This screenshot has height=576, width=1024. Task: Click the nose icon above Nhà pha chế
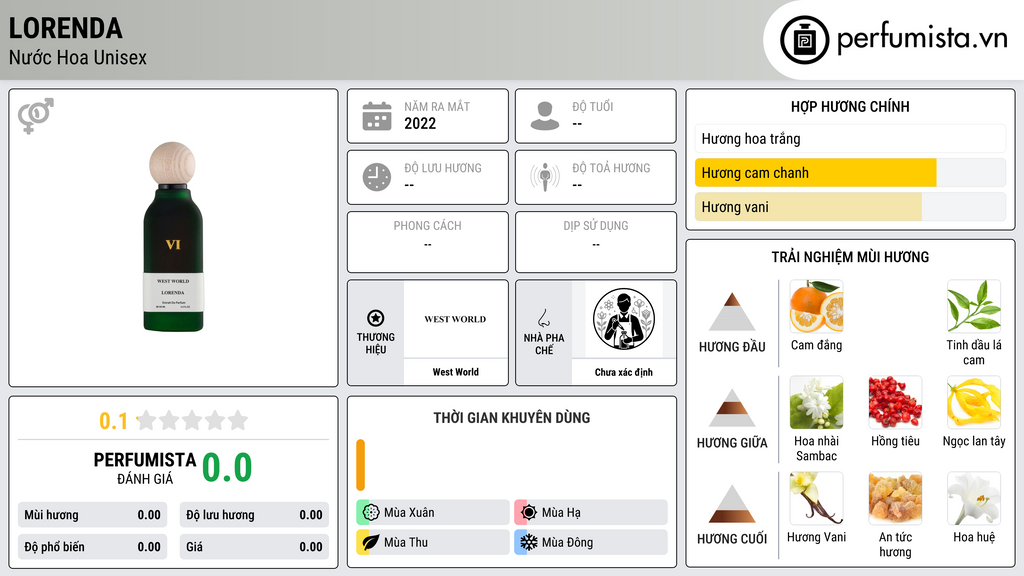pos(543,318)
